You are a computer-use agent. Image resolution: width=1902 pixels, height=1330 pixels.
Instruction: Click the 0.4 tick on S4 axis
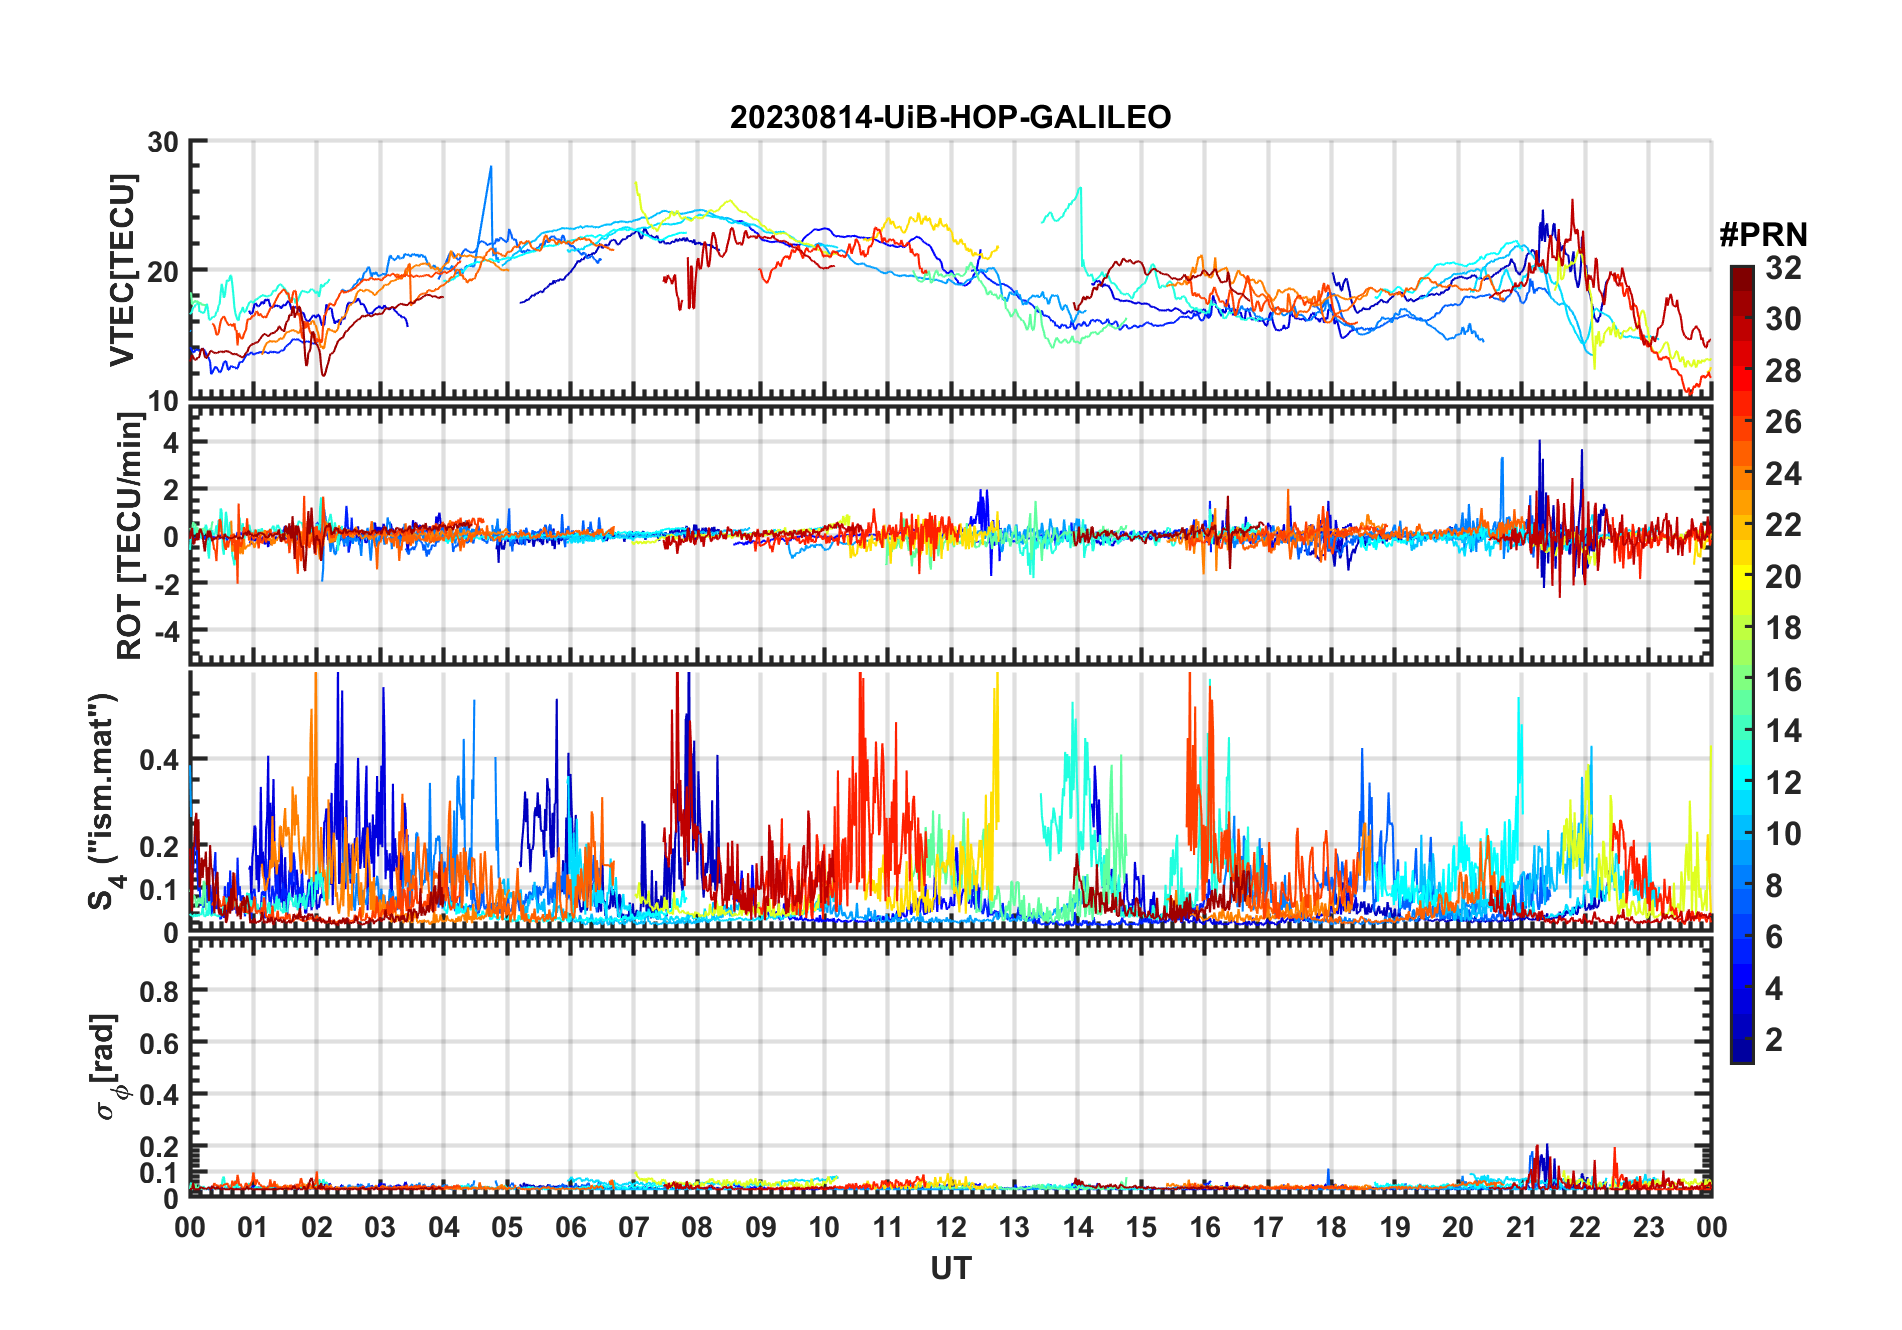pos(159,760)
